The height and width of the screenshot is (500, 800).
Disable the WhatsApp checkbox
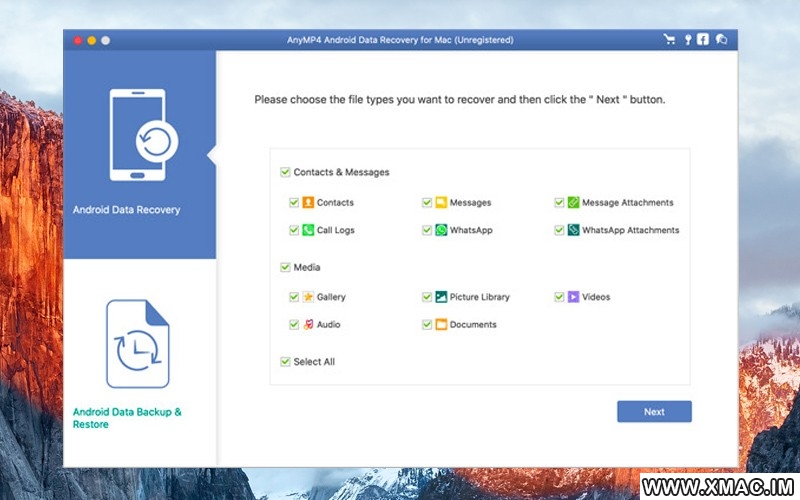click(x=427, y=230)
